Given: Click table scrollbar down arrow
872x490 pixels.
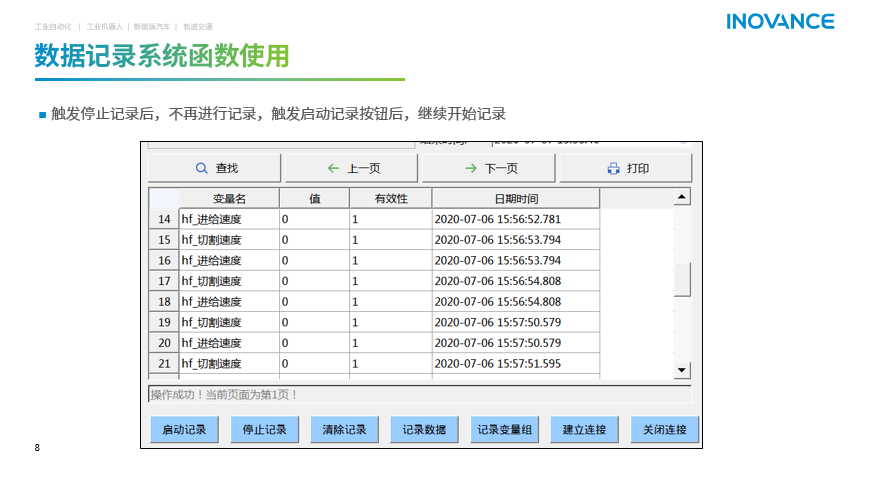Looking at the screenshot, I should click(x=682, y=370).
